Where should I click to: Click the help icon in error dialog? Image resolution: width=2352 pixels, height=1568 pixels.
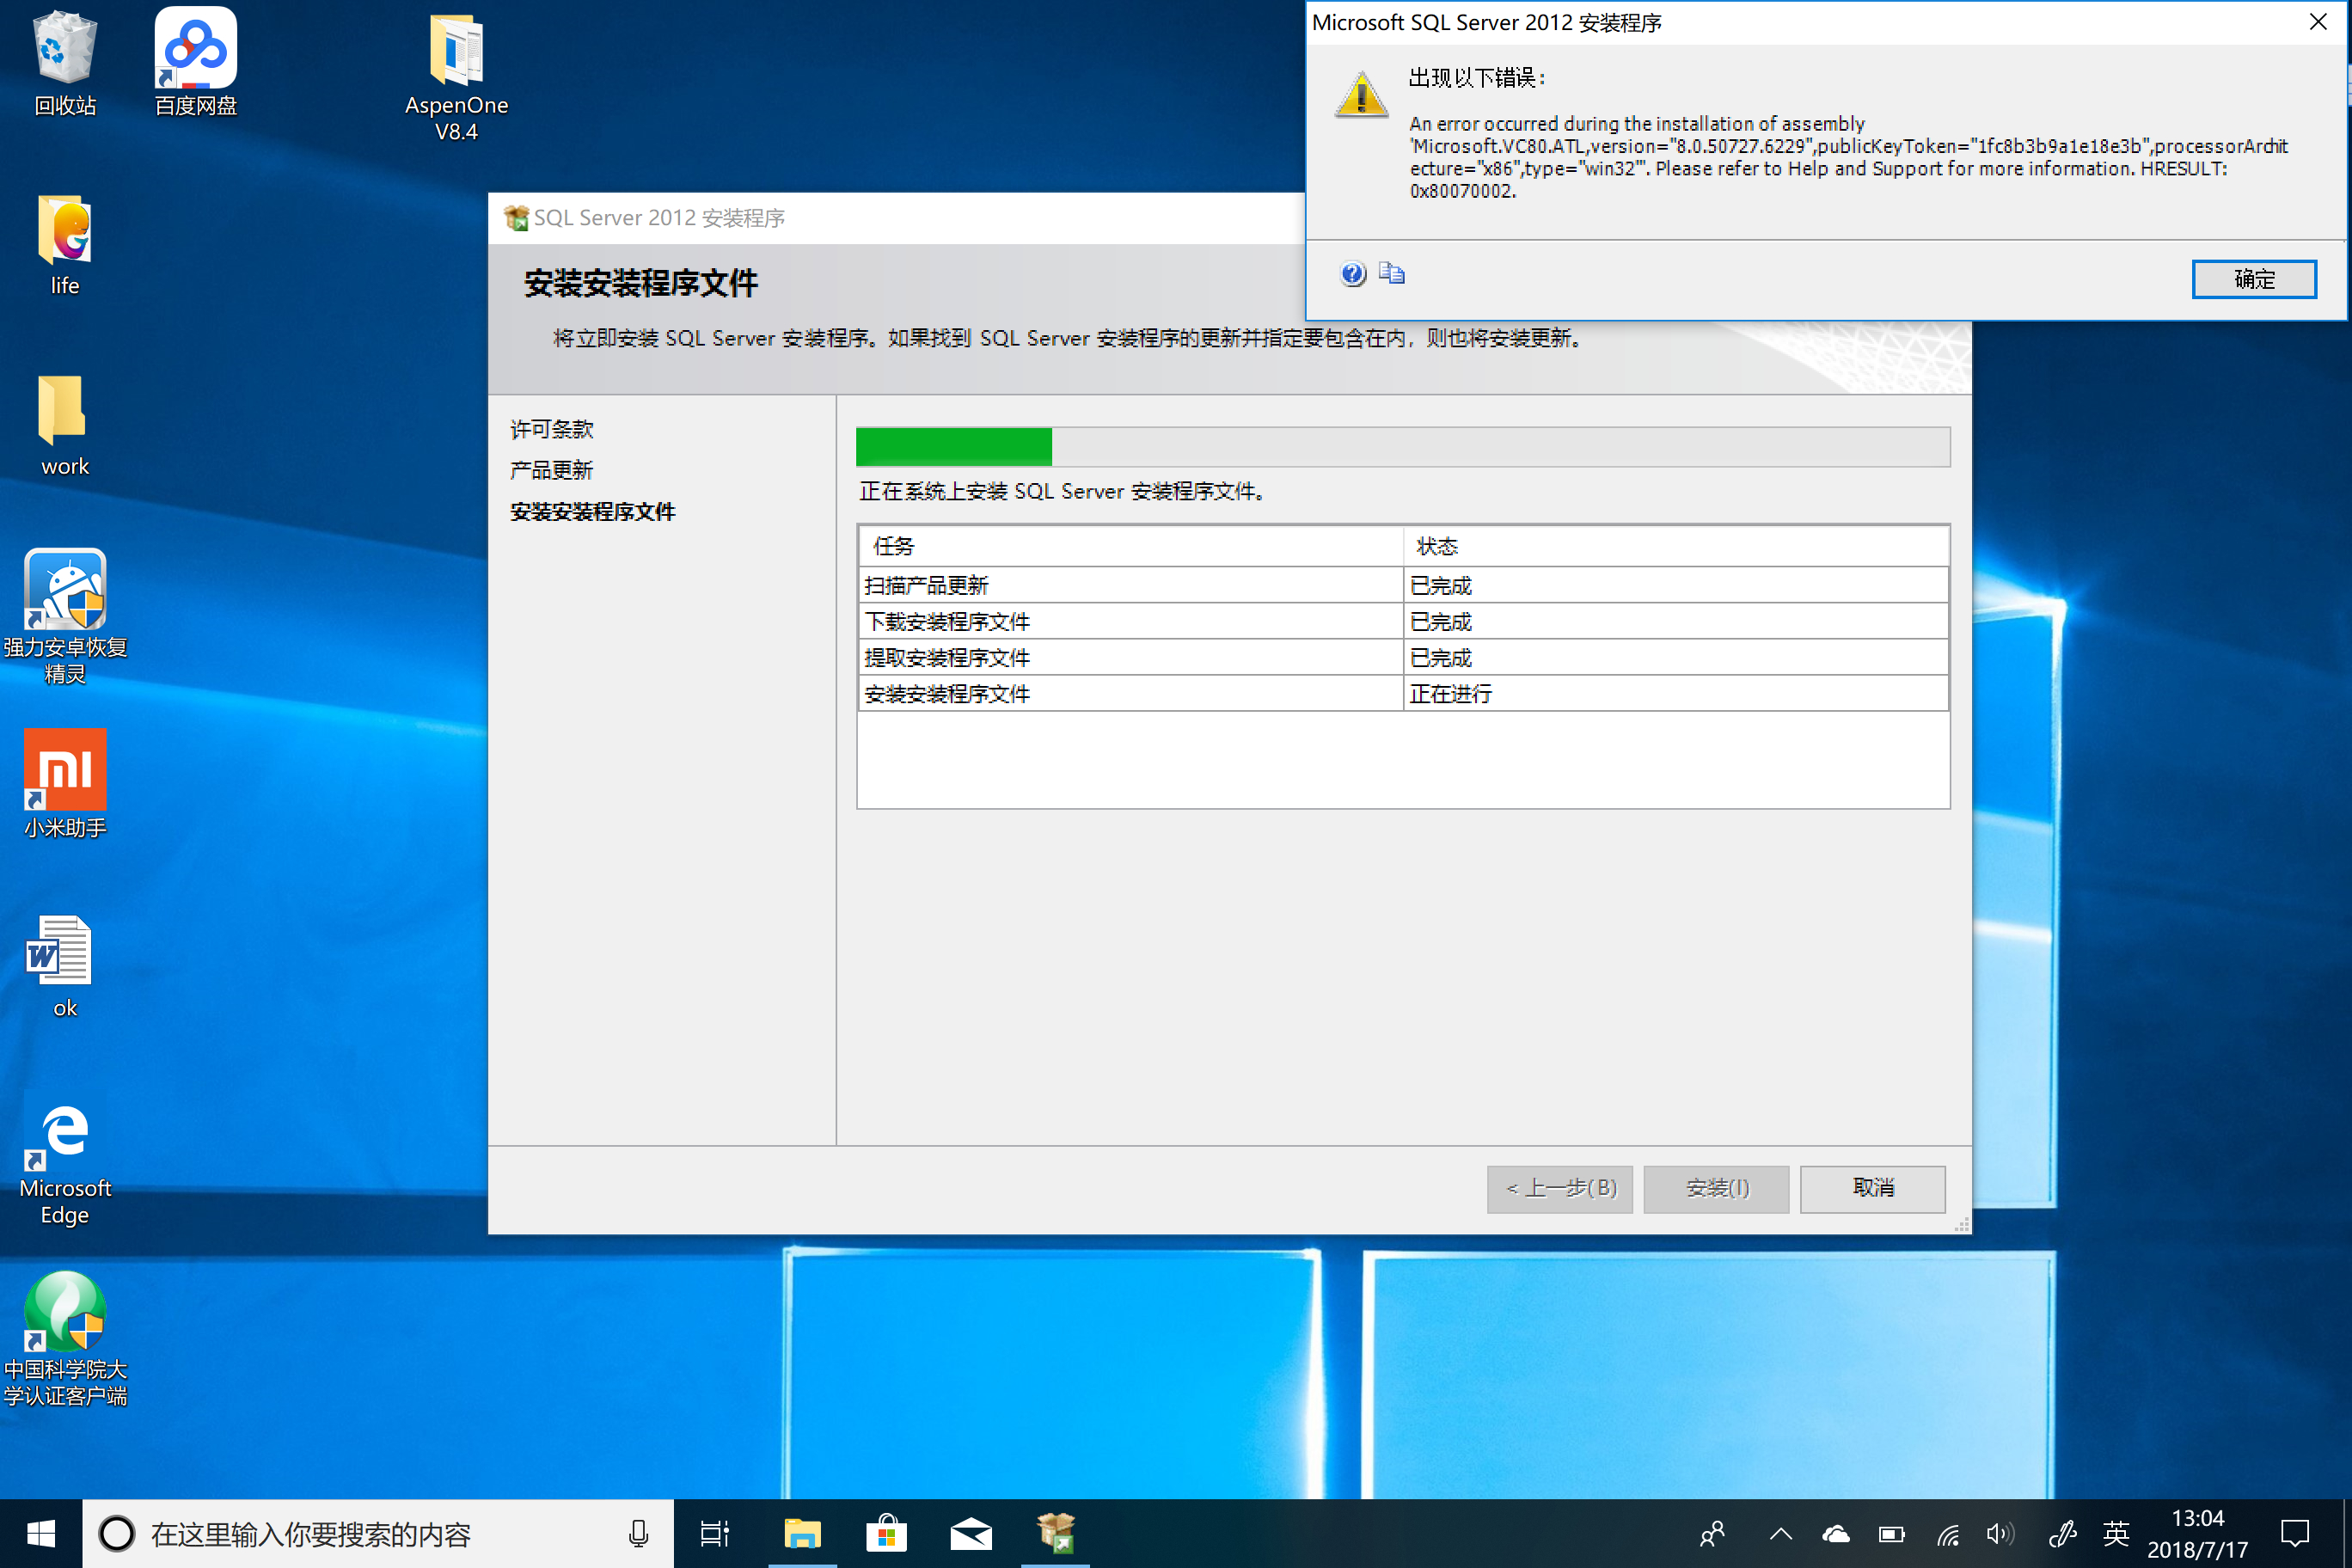[1352, 274]
